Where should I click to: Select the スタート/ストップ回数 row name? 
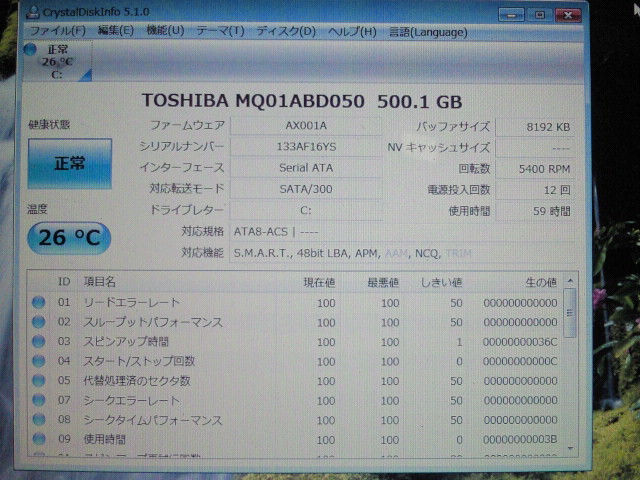coord(139,361)
